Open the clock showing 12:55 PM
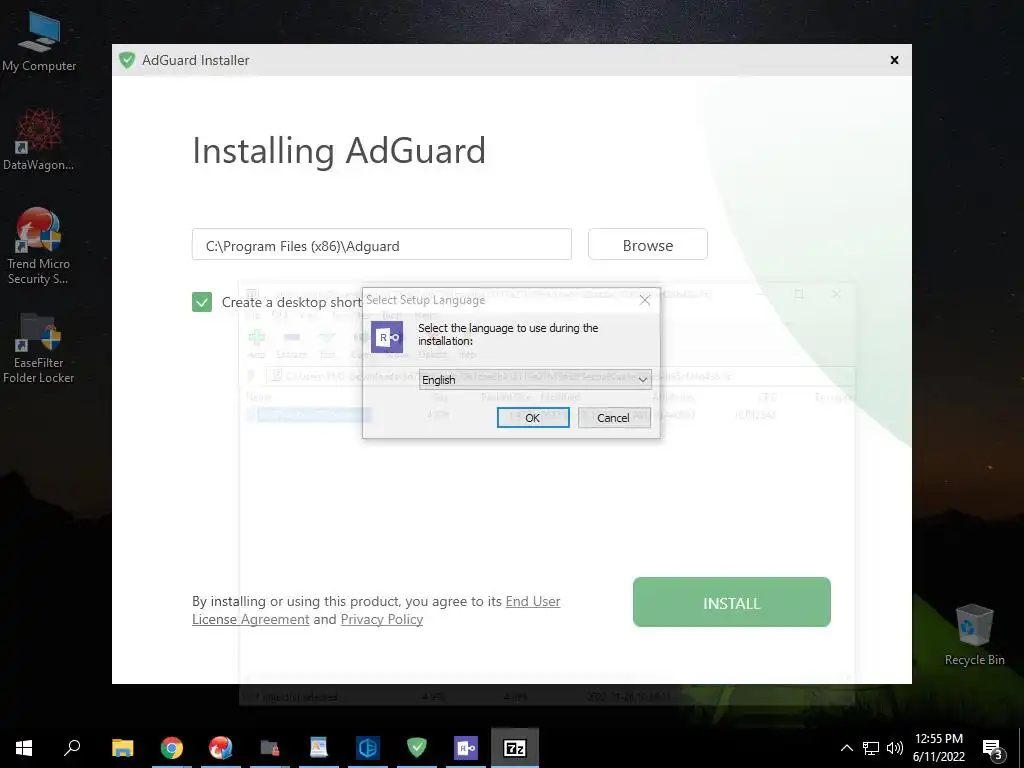Image resolution: width=1024 pixels, height=768 pixels. point(938,748)
